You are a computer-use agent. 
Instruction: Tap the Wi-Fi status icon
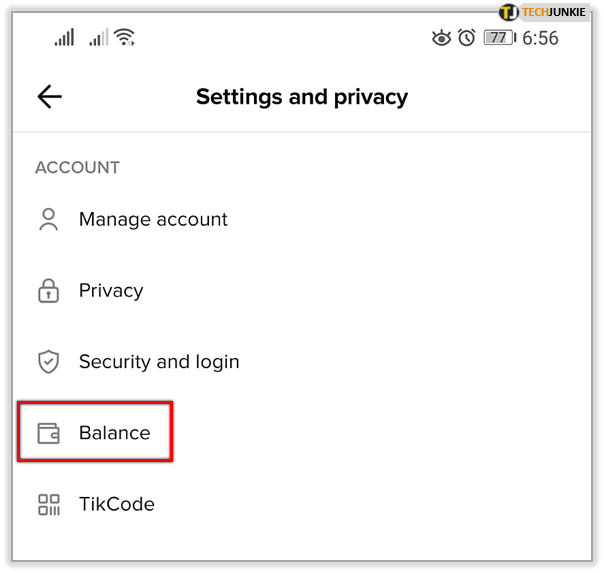125,38
